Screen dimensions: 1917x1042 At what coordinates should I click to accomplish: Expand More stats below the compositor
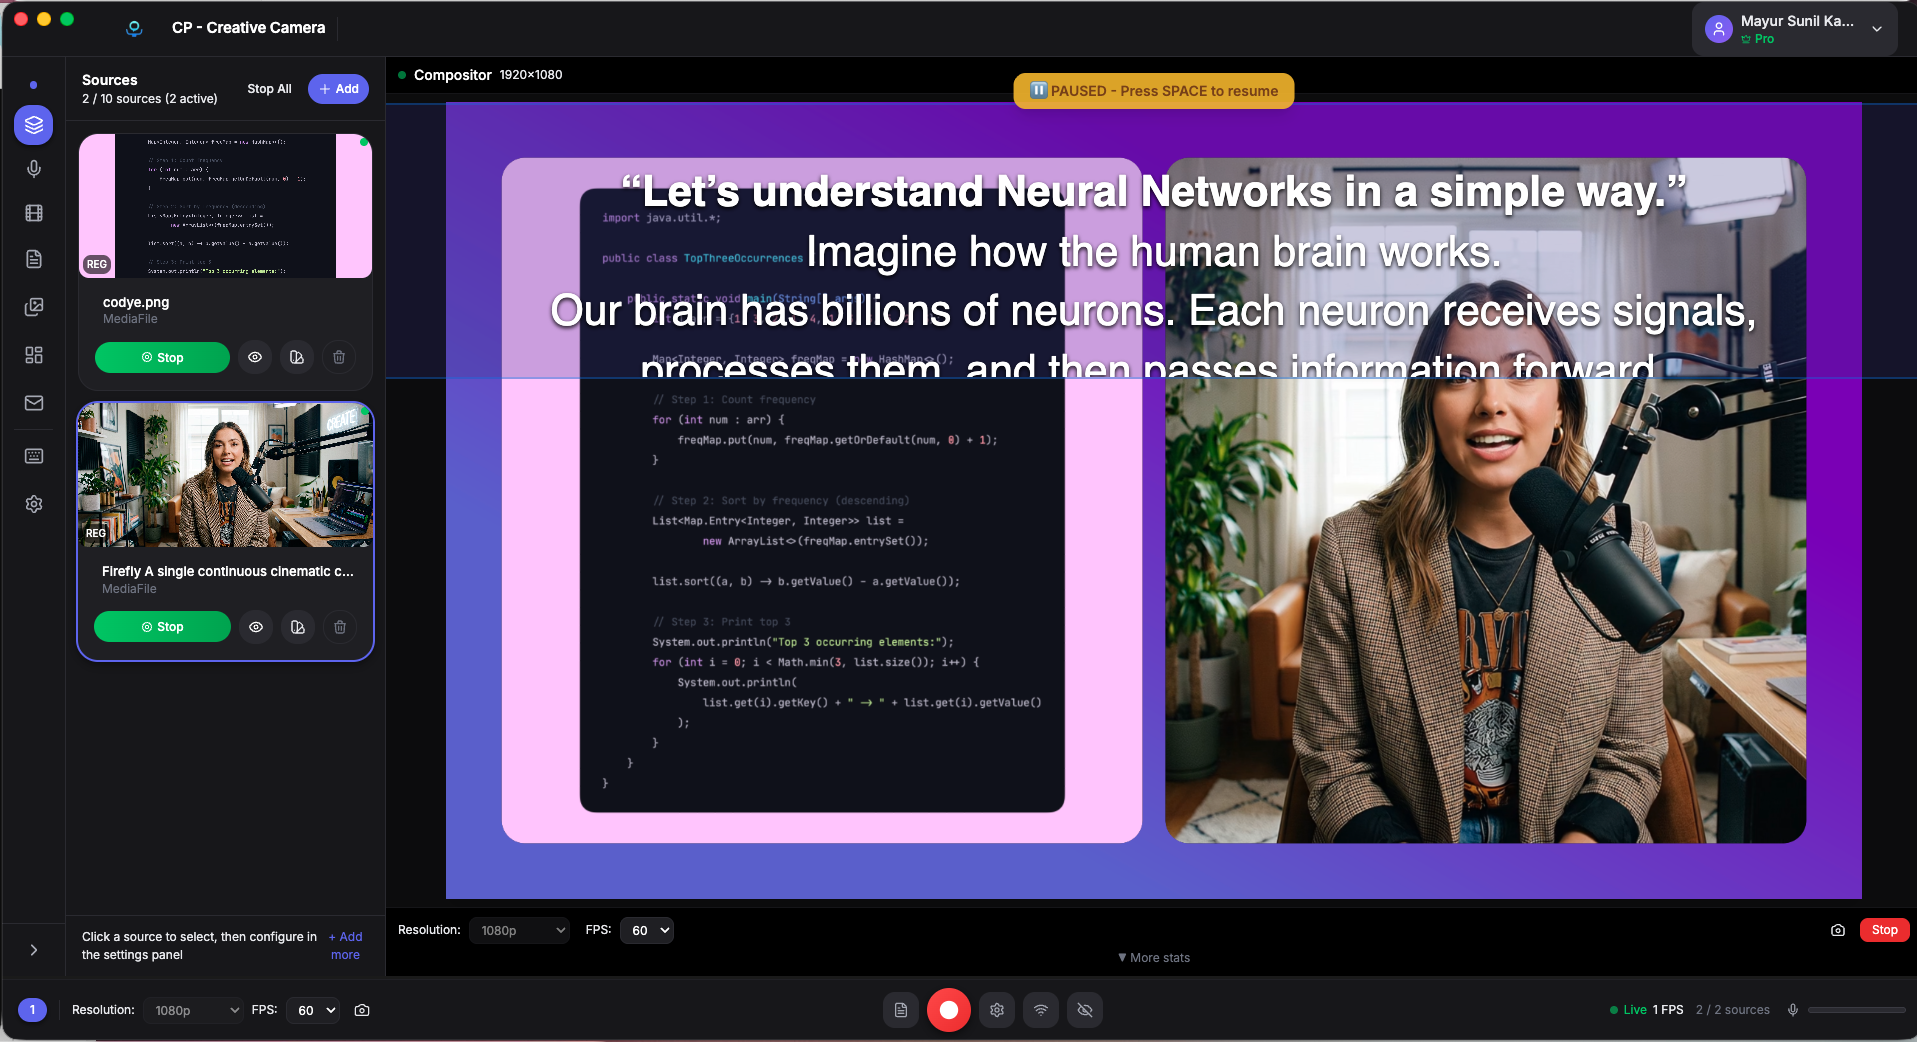click(1153, 957)
